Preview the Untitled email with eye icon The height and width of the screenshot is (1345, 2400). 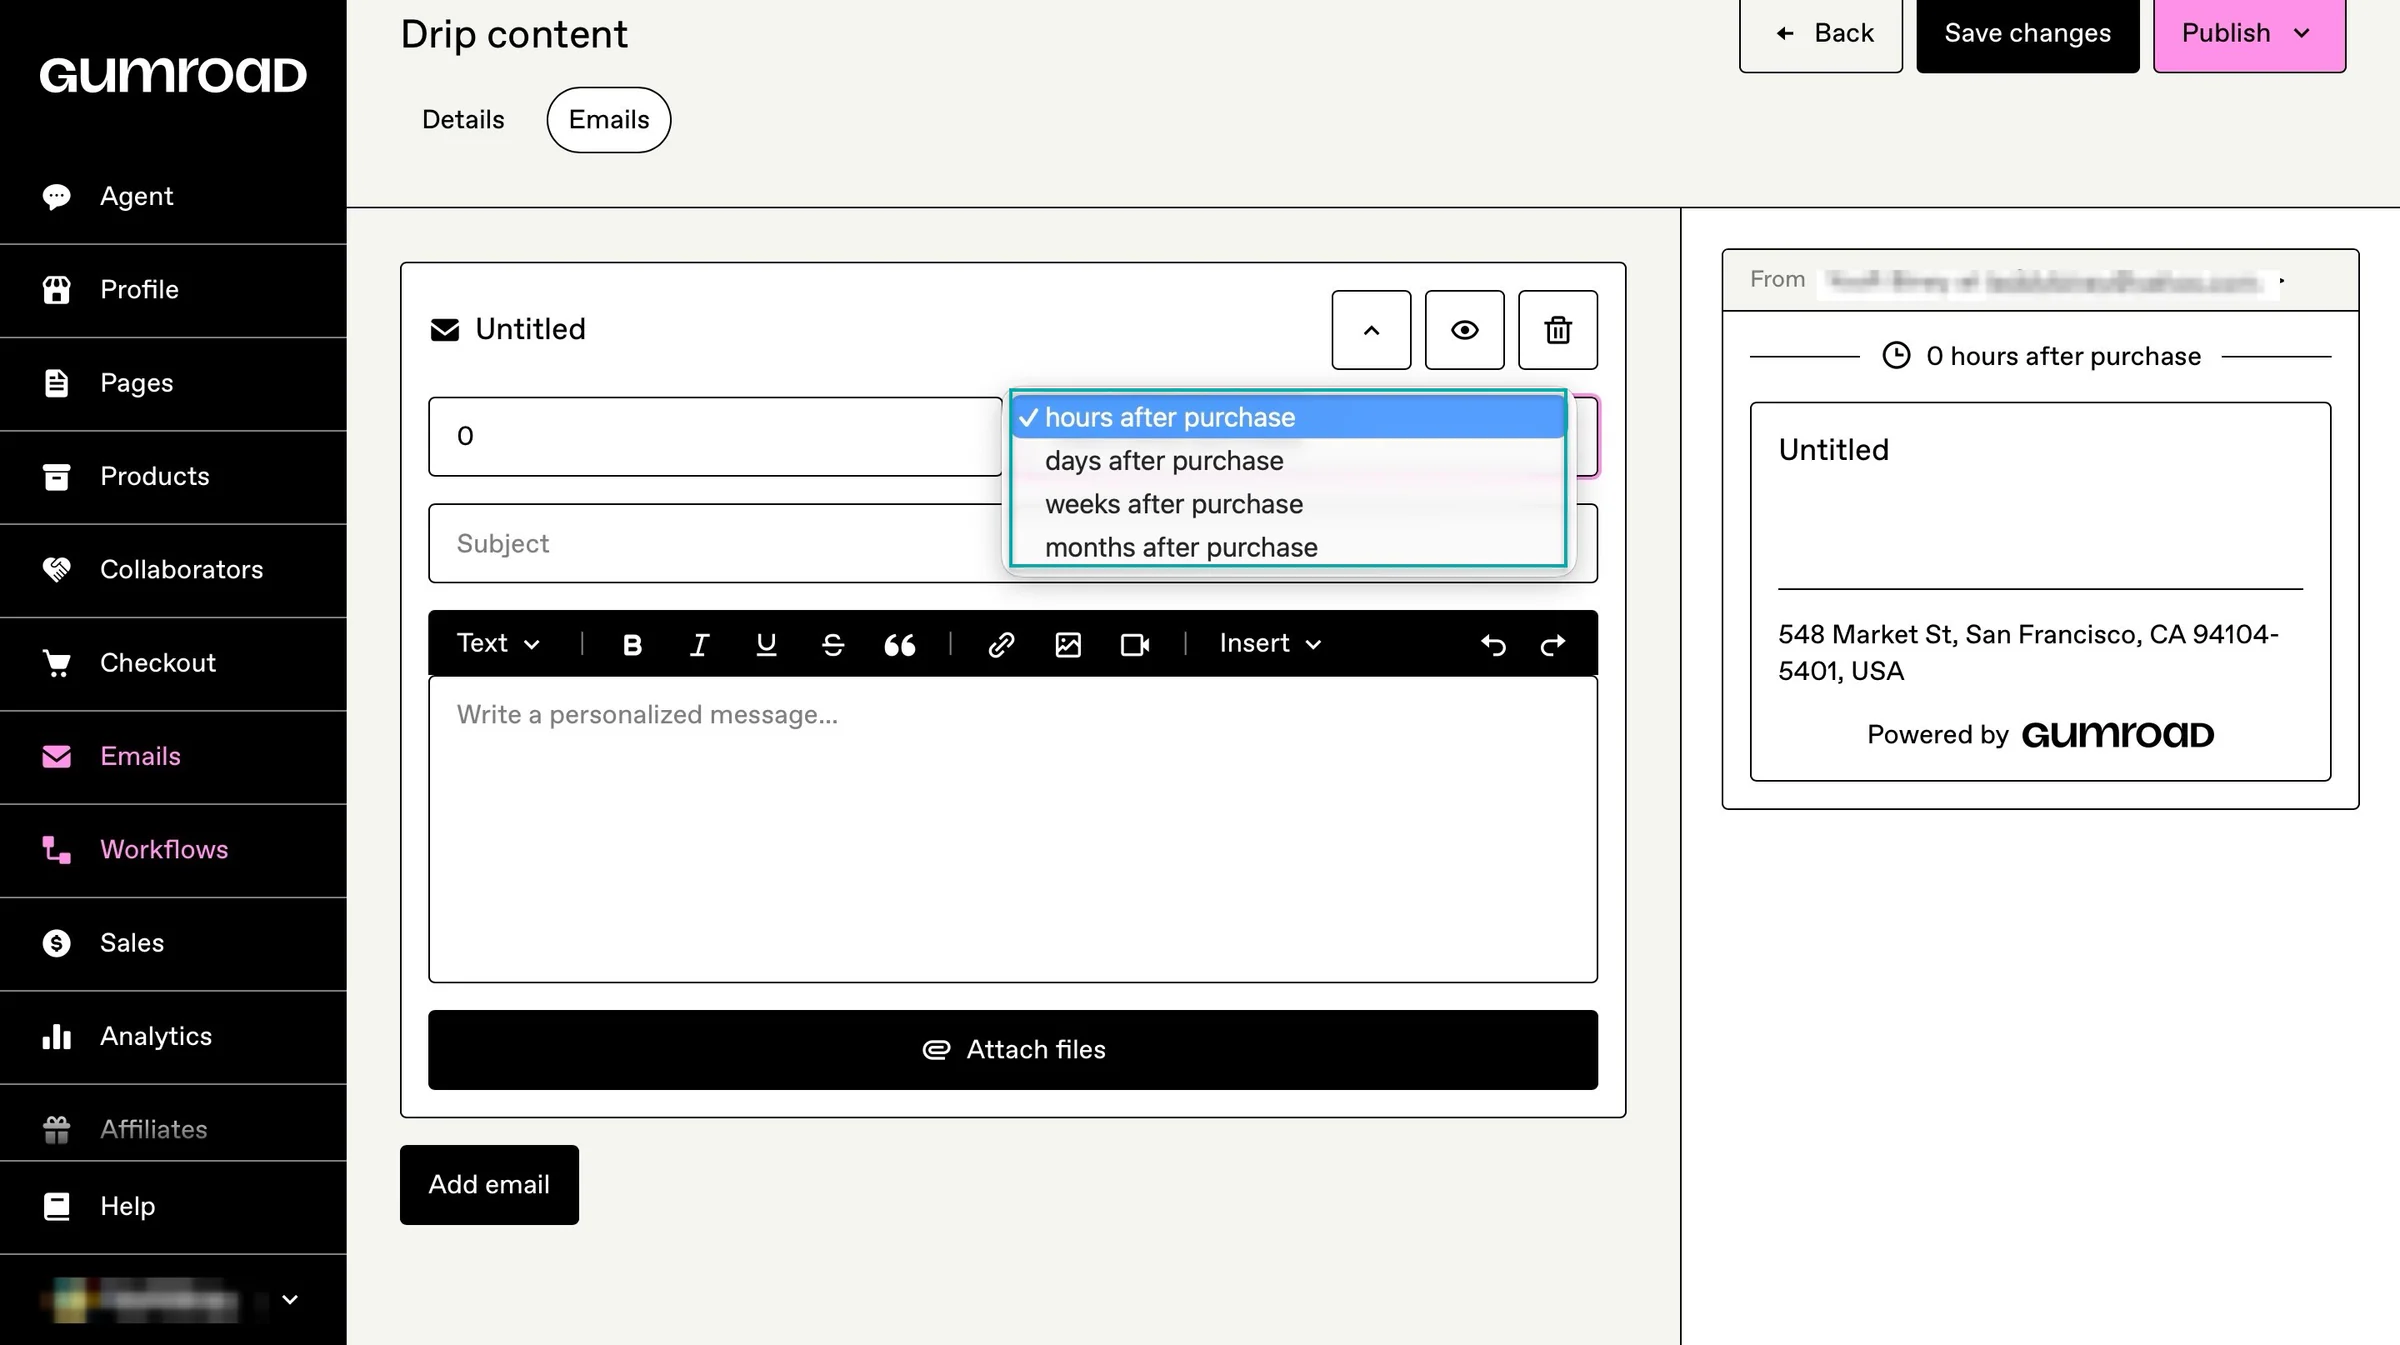(1465, 330)
